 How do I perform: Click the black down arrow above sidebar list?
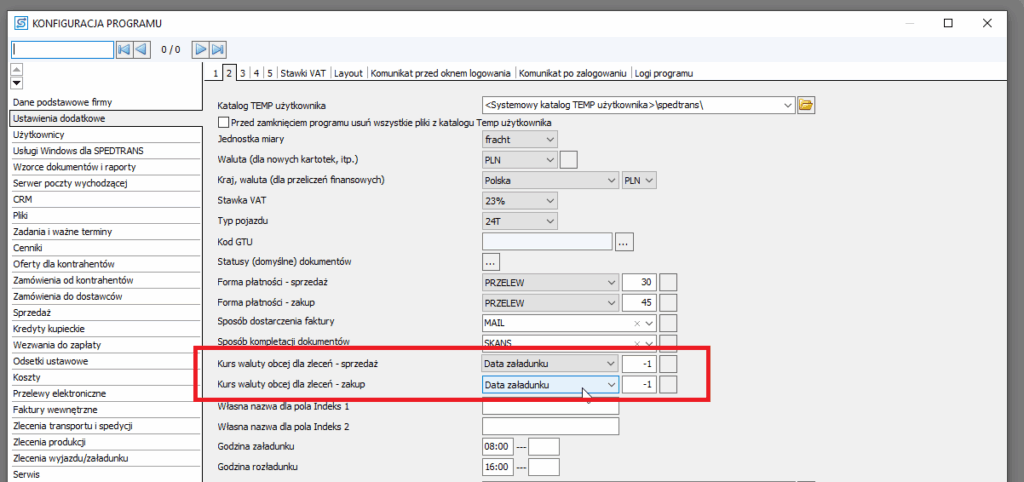17,83
